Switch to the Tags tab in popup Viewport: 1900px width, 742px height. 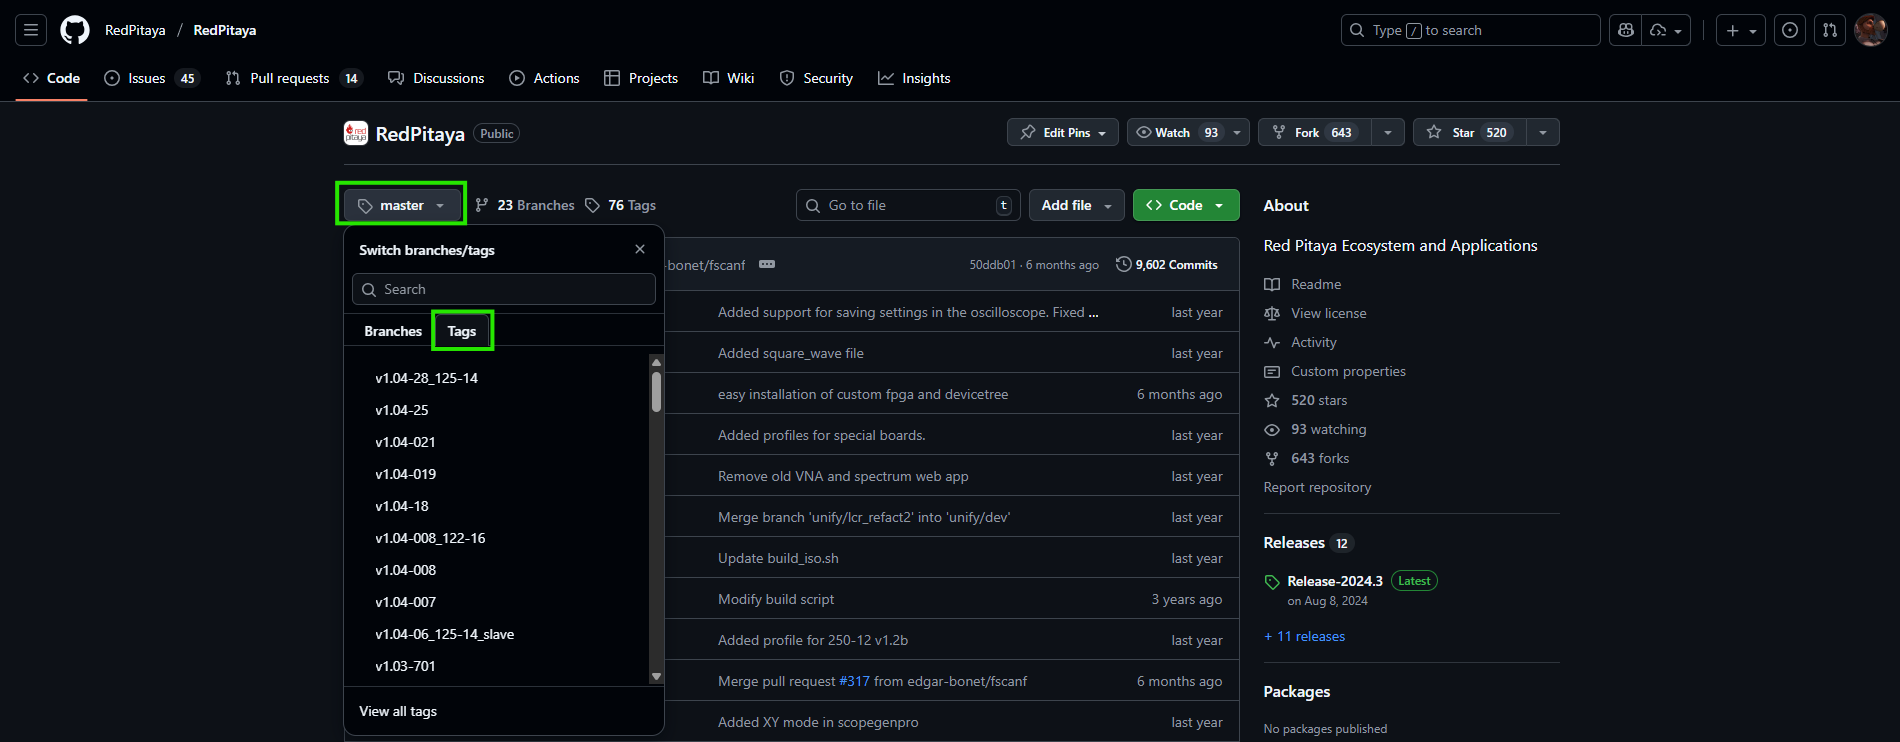tap(462, 331)
